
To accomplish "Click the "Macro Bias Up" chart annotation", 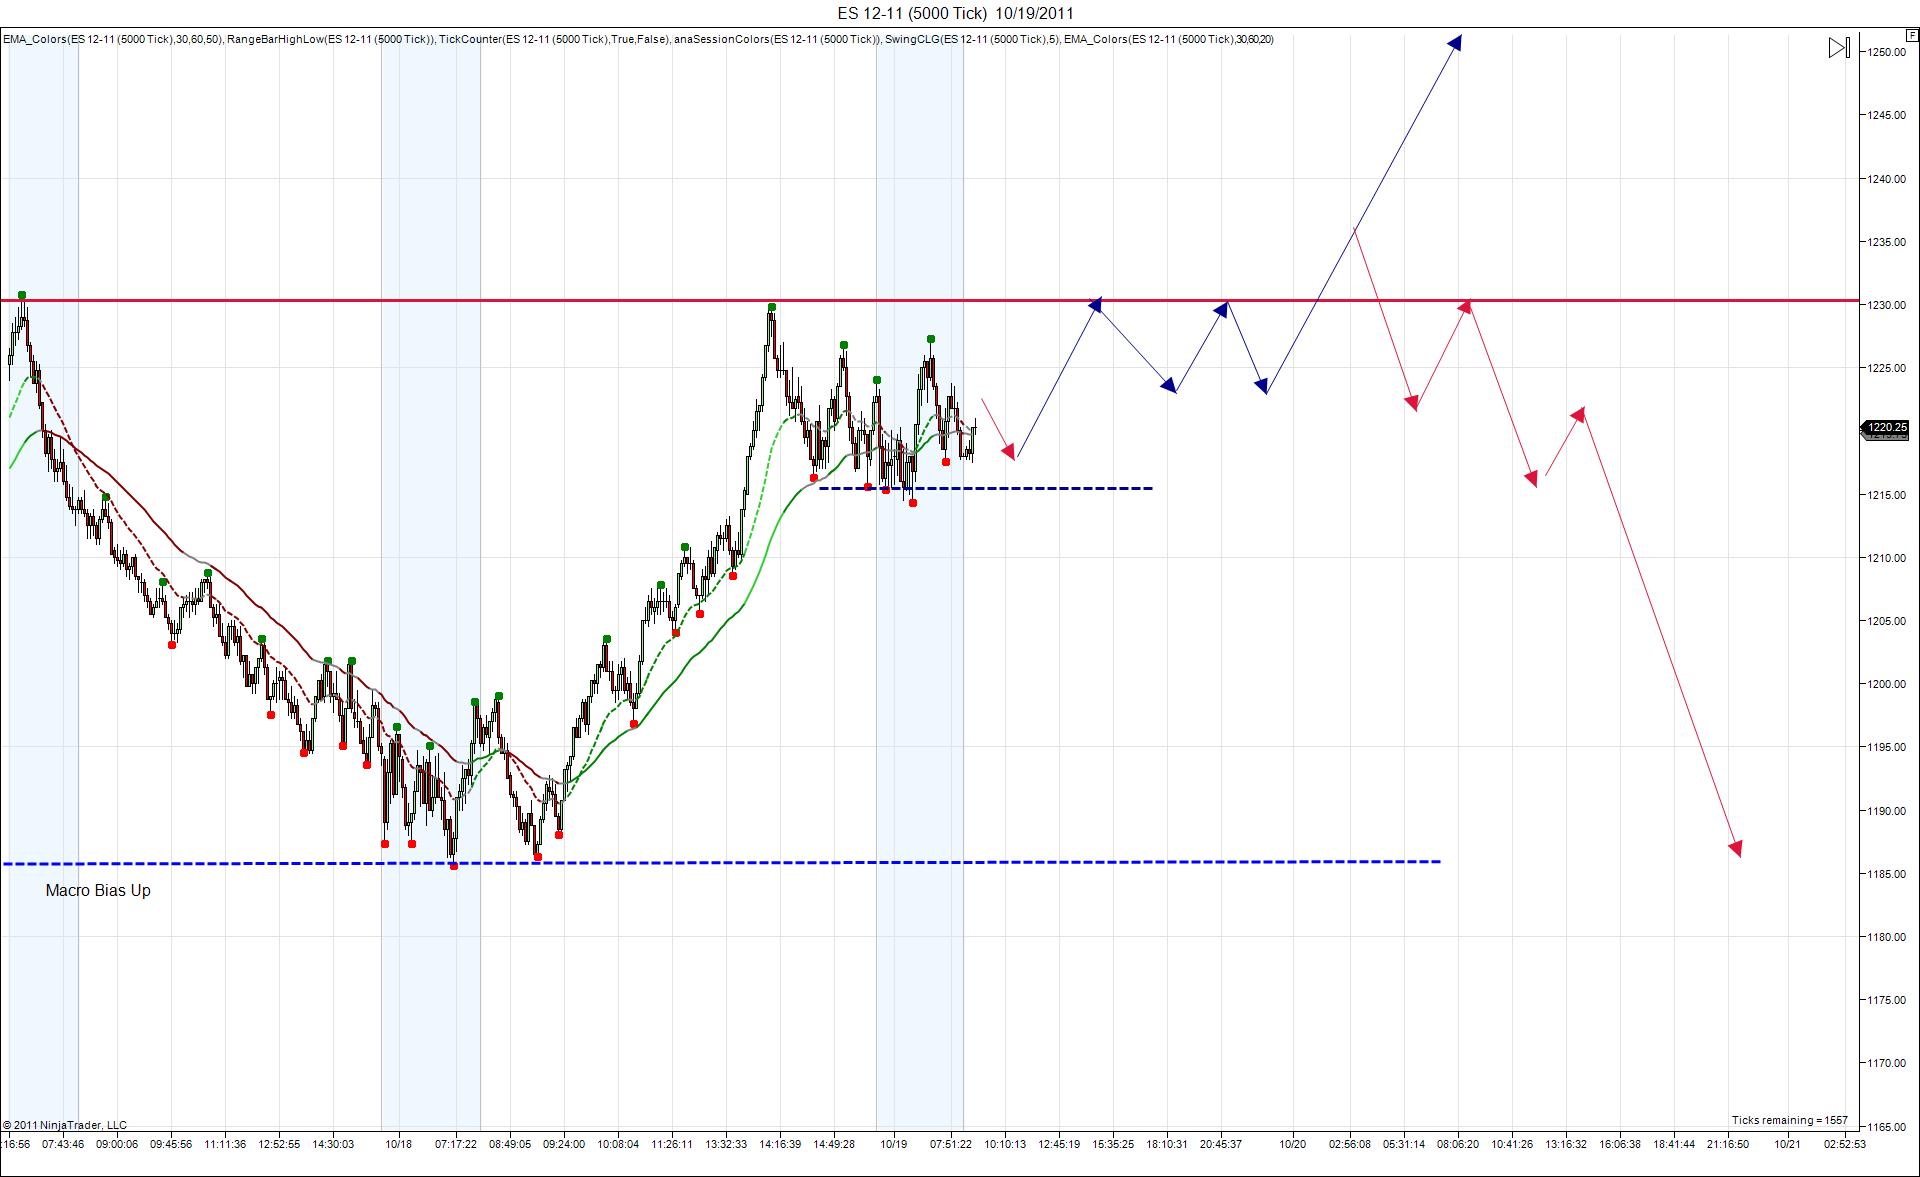I will [x=98, y=890].
